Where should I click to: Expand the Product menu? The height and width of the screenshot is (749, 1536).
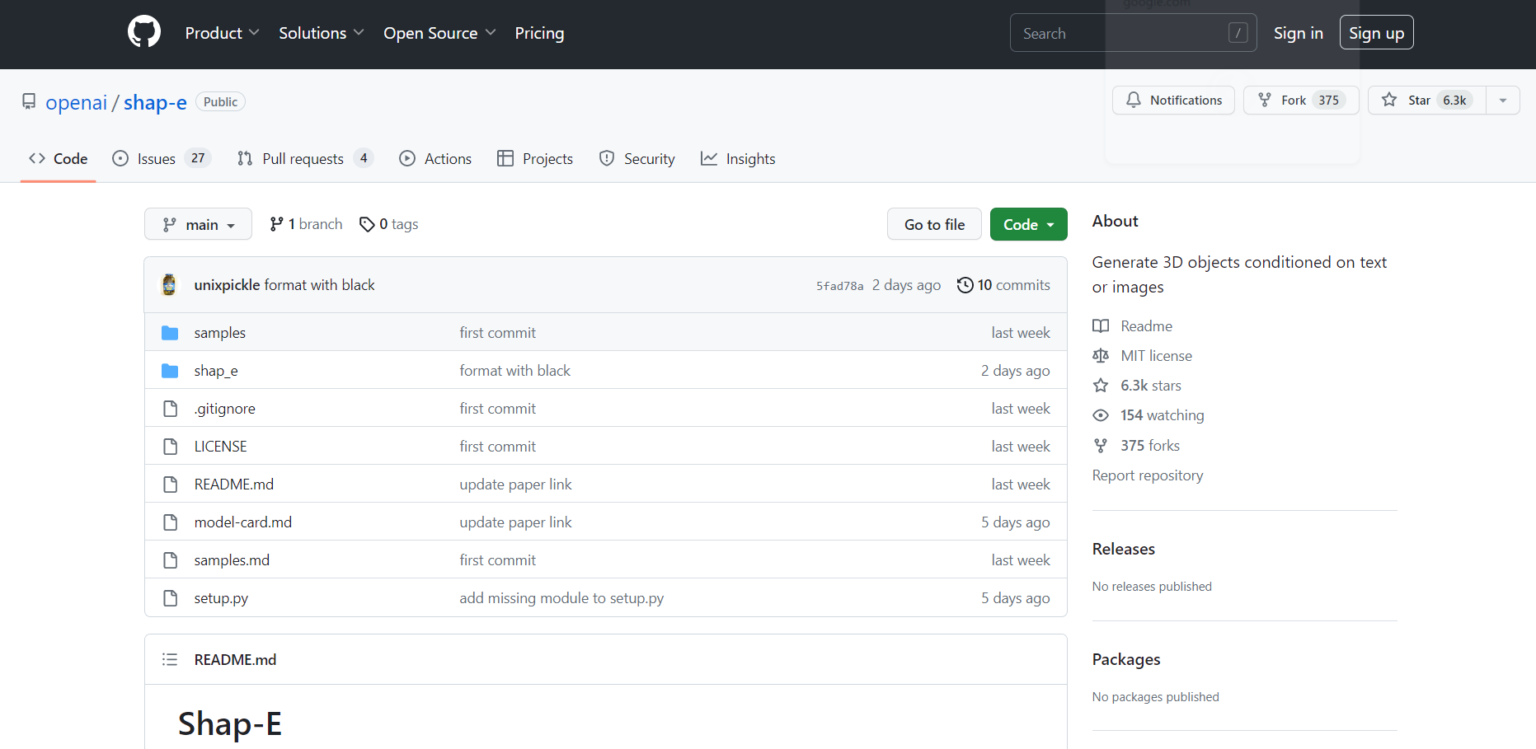[x=222, y=33]
